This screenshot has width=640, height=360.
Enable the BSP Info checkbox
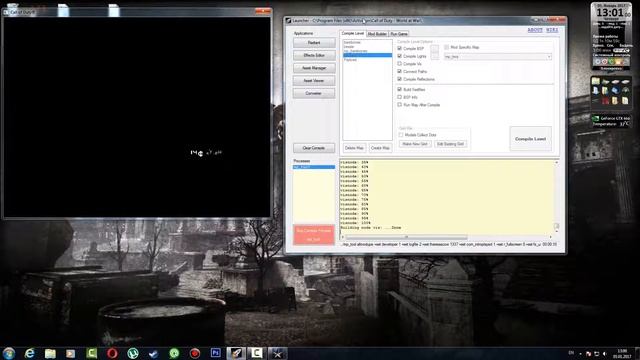(400, 97)
